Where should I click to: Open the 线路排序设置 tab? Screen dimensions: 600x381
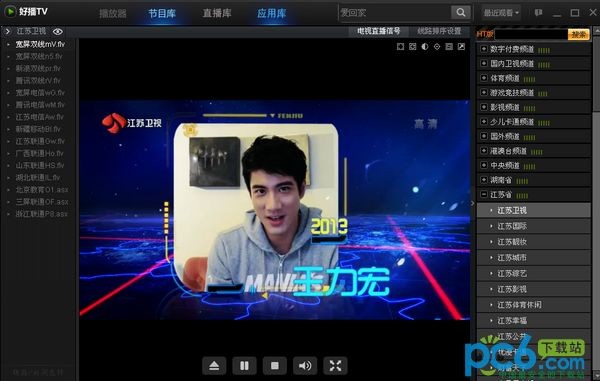point(439,31)
